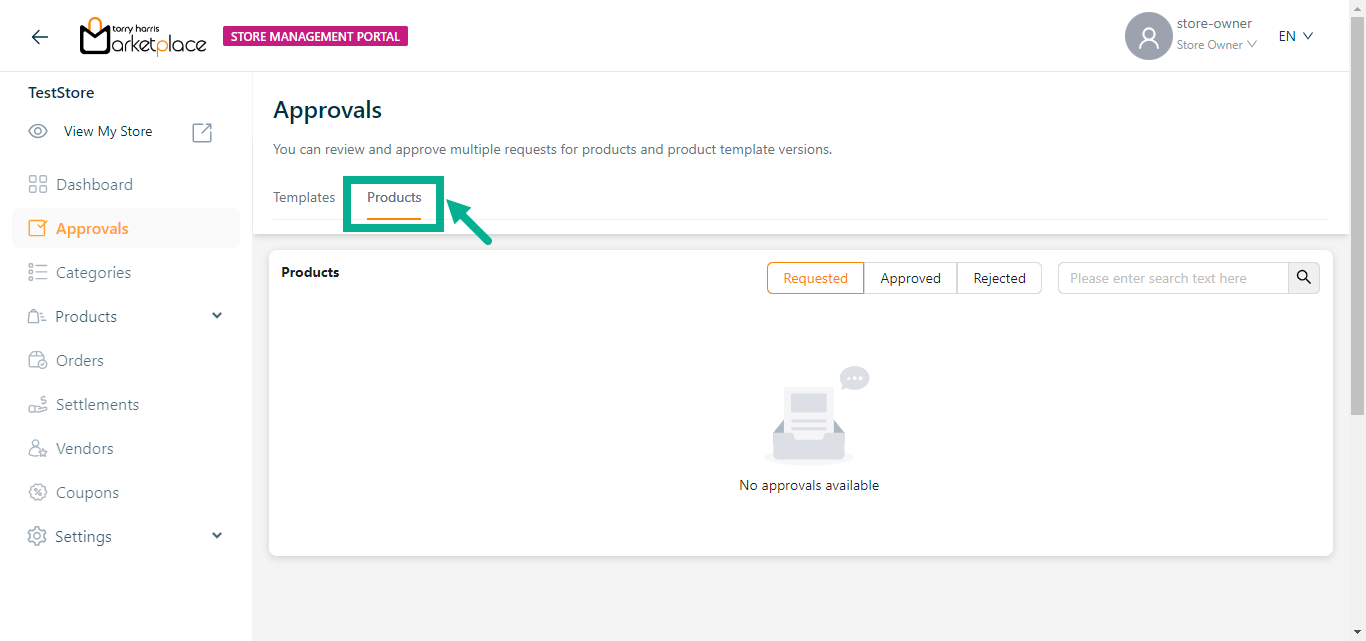Switch to the Products tab
The height and width of the screenshot is (641, 1366).
(x=394, y=198)
